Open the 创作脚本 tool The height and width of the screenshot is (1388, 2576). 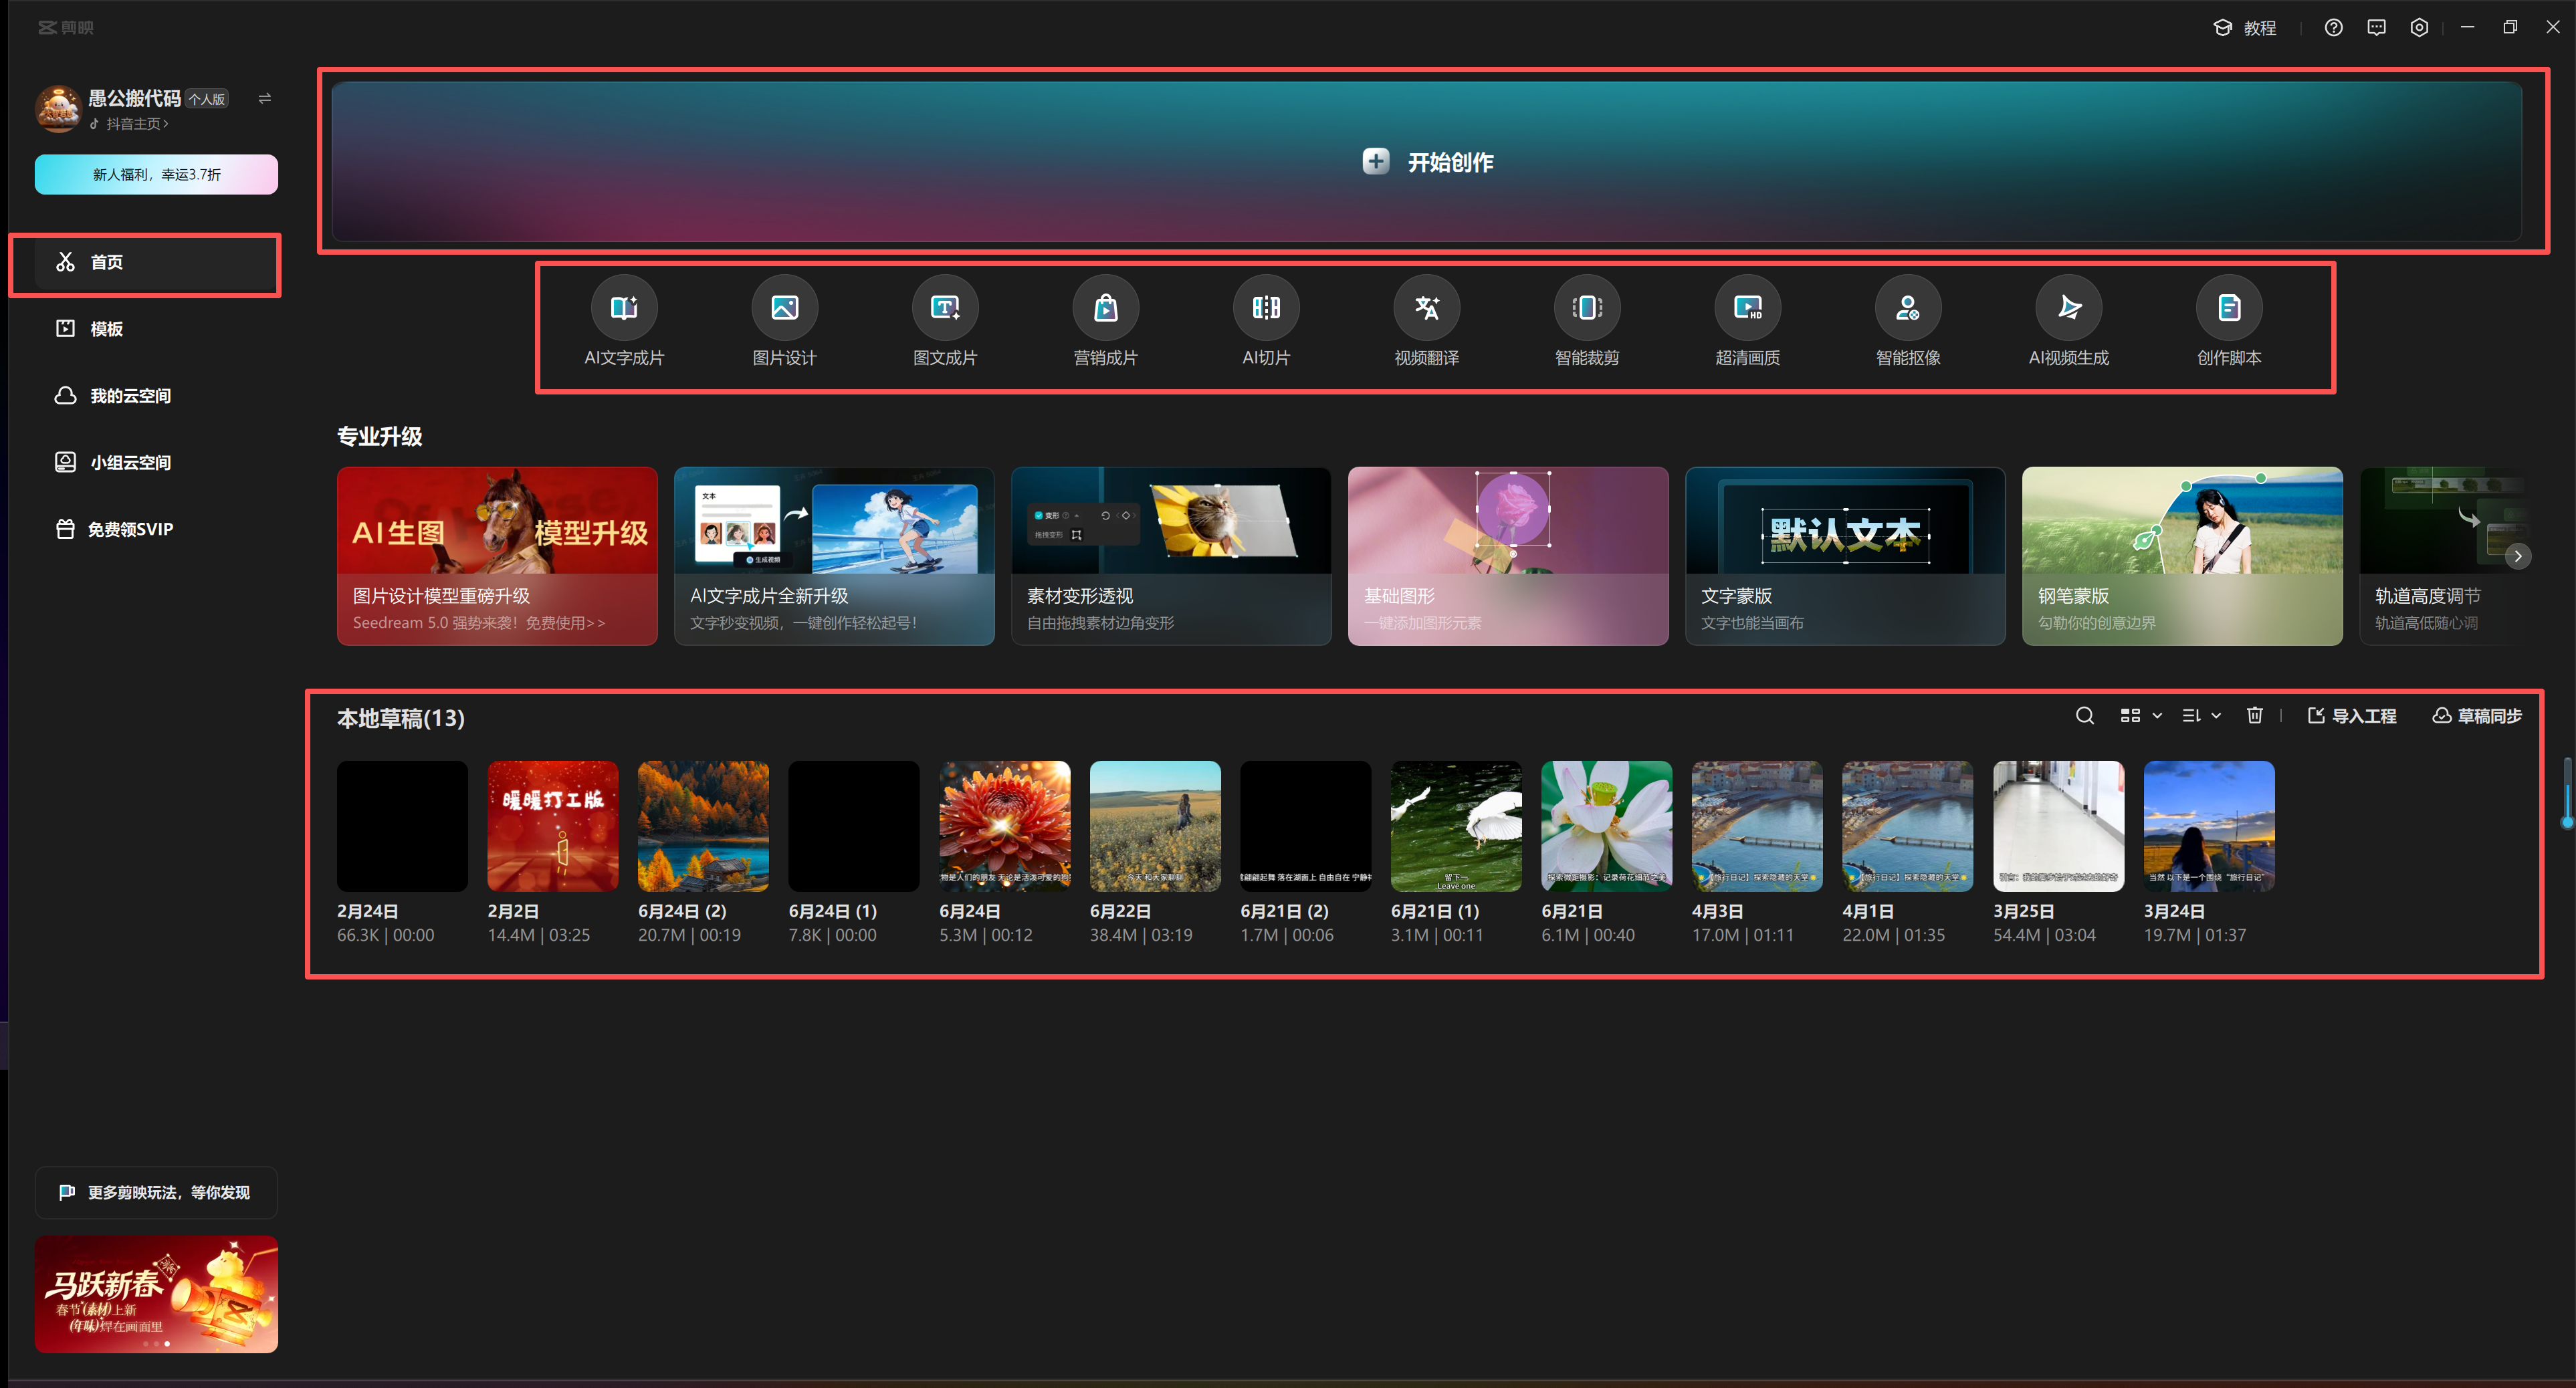tap(2229, 308)
